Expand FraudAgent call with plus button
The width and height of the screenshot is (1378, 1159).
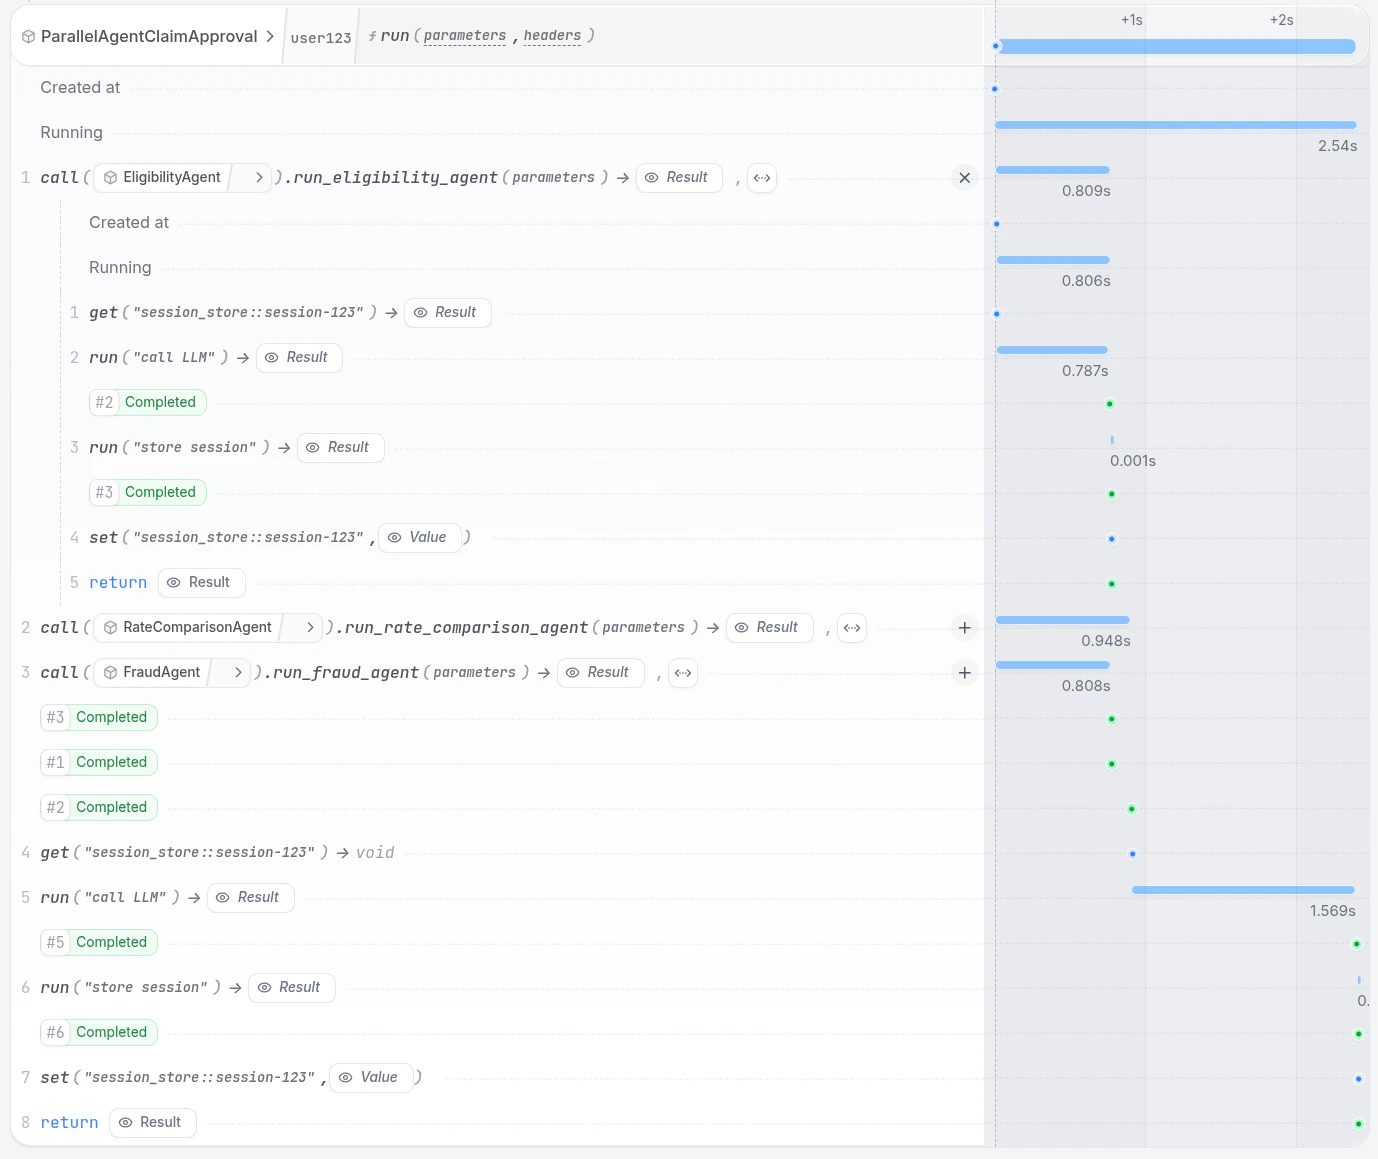964,673
